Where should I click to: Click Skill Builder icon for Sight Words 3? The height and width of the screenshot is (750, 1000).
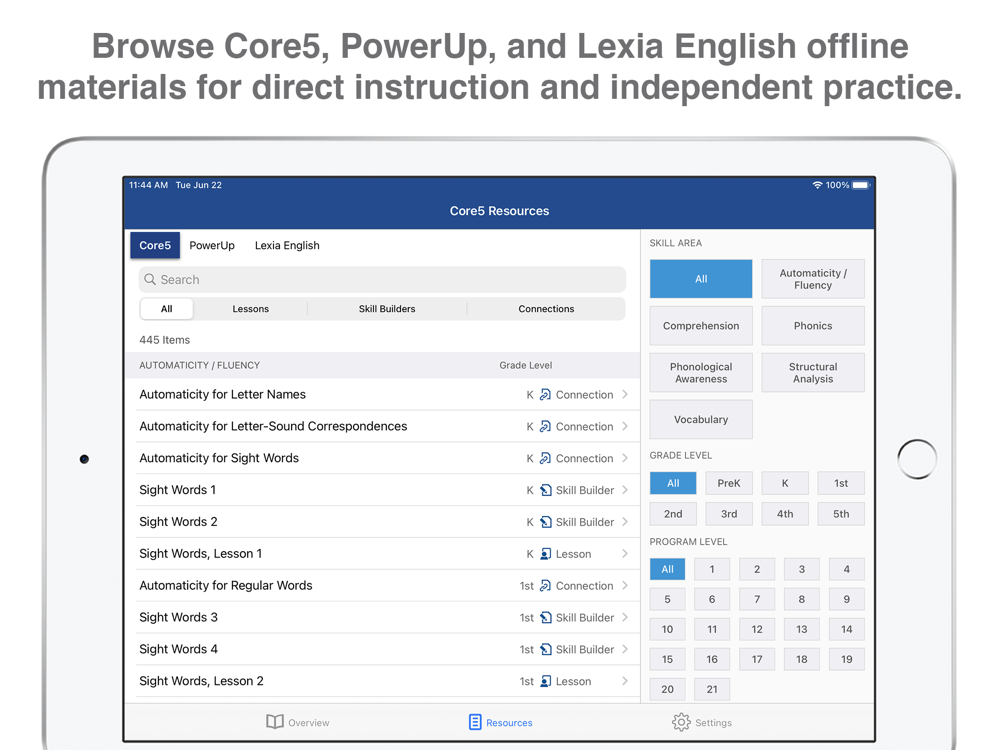(545, 618)
